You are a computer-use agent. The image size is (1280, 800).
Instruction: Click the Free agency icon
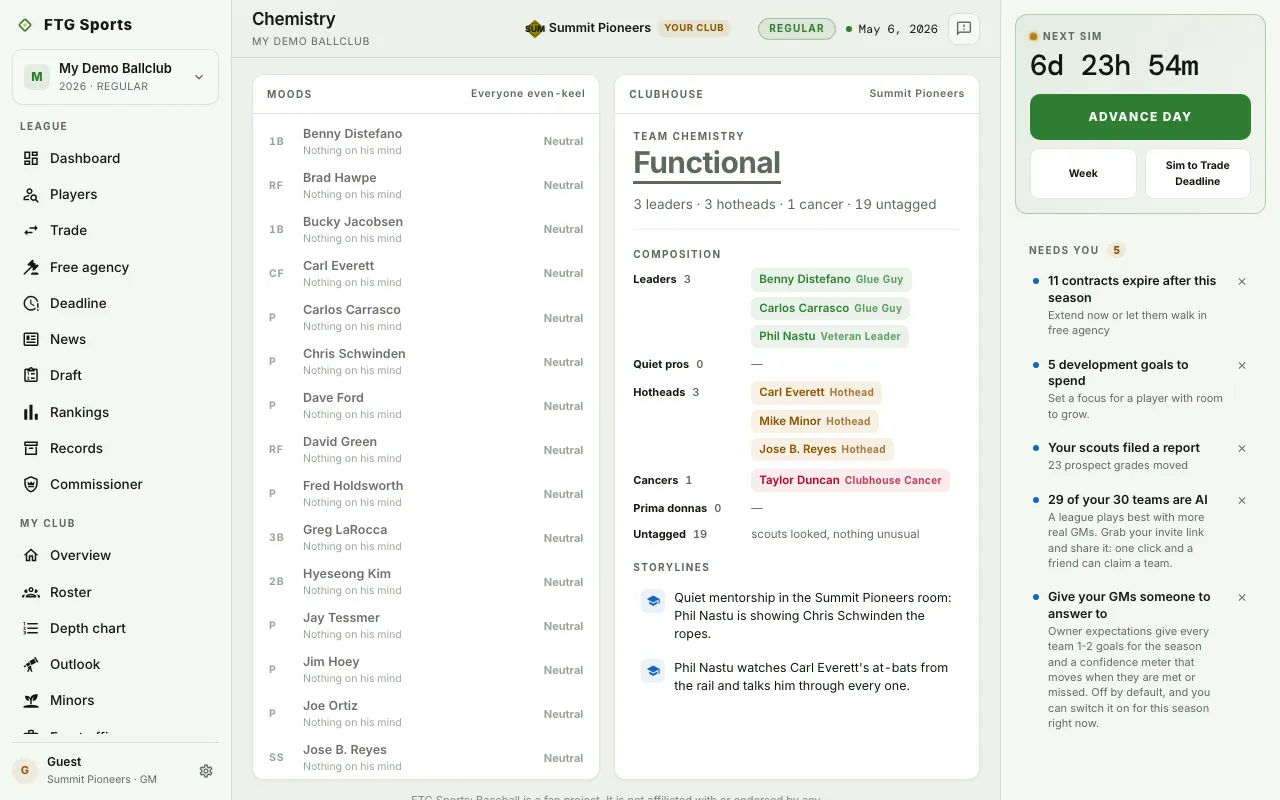[31, 267]
